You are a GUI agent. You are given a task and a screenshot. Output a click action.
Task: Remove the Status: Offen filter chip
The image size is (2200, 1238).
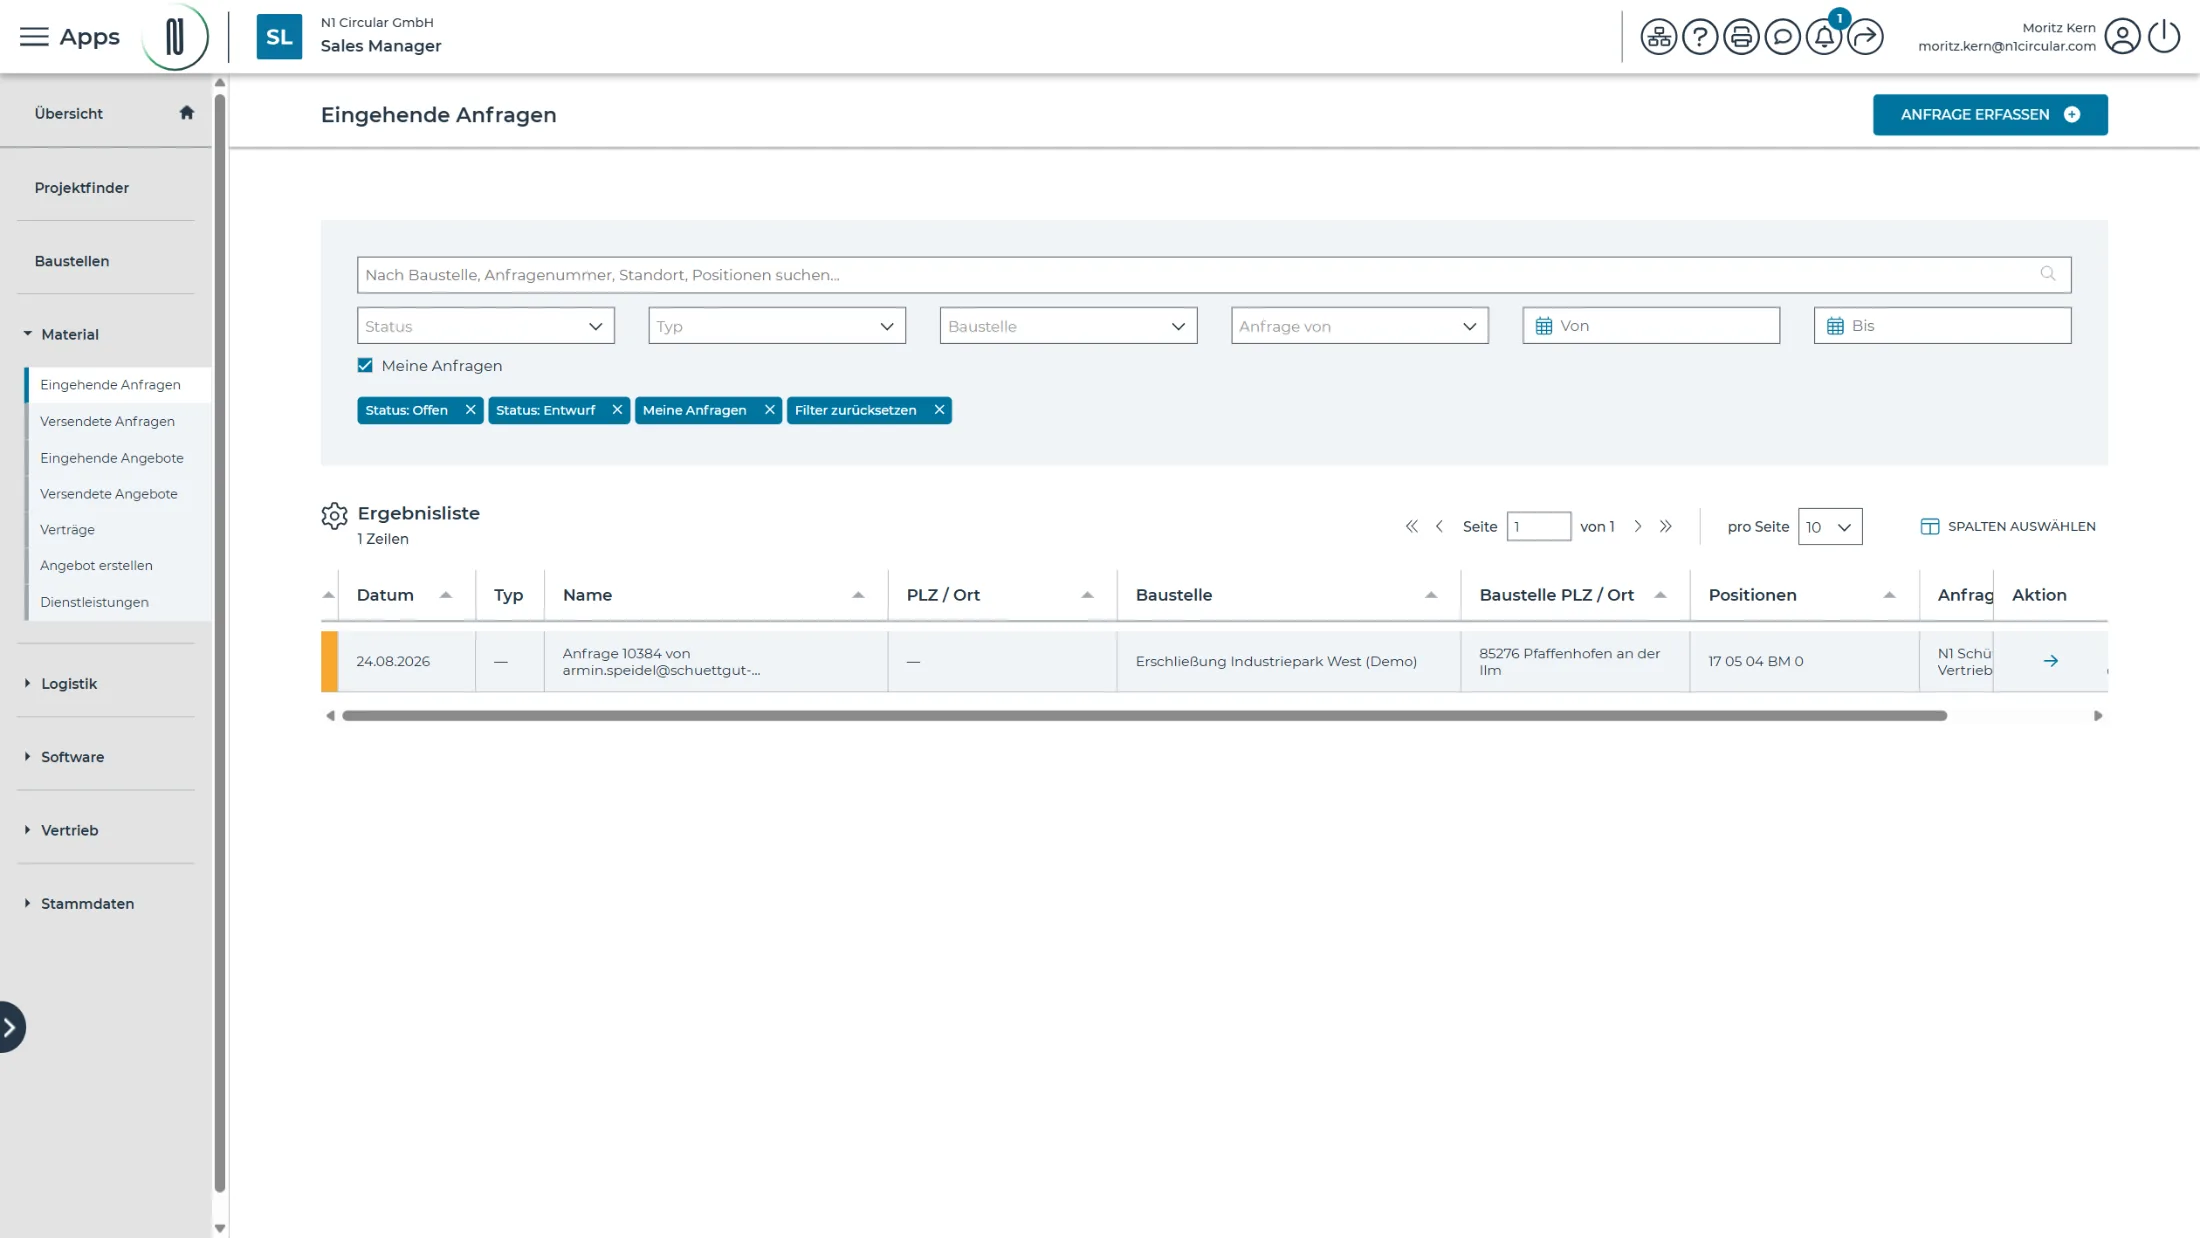470,410
